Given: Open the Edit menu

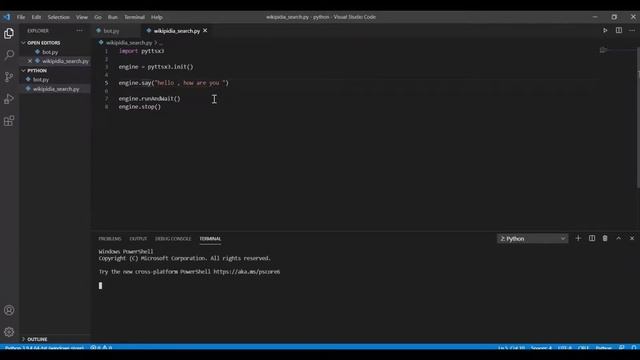Looking at the screenshot, I should click(x=36, y=17).
